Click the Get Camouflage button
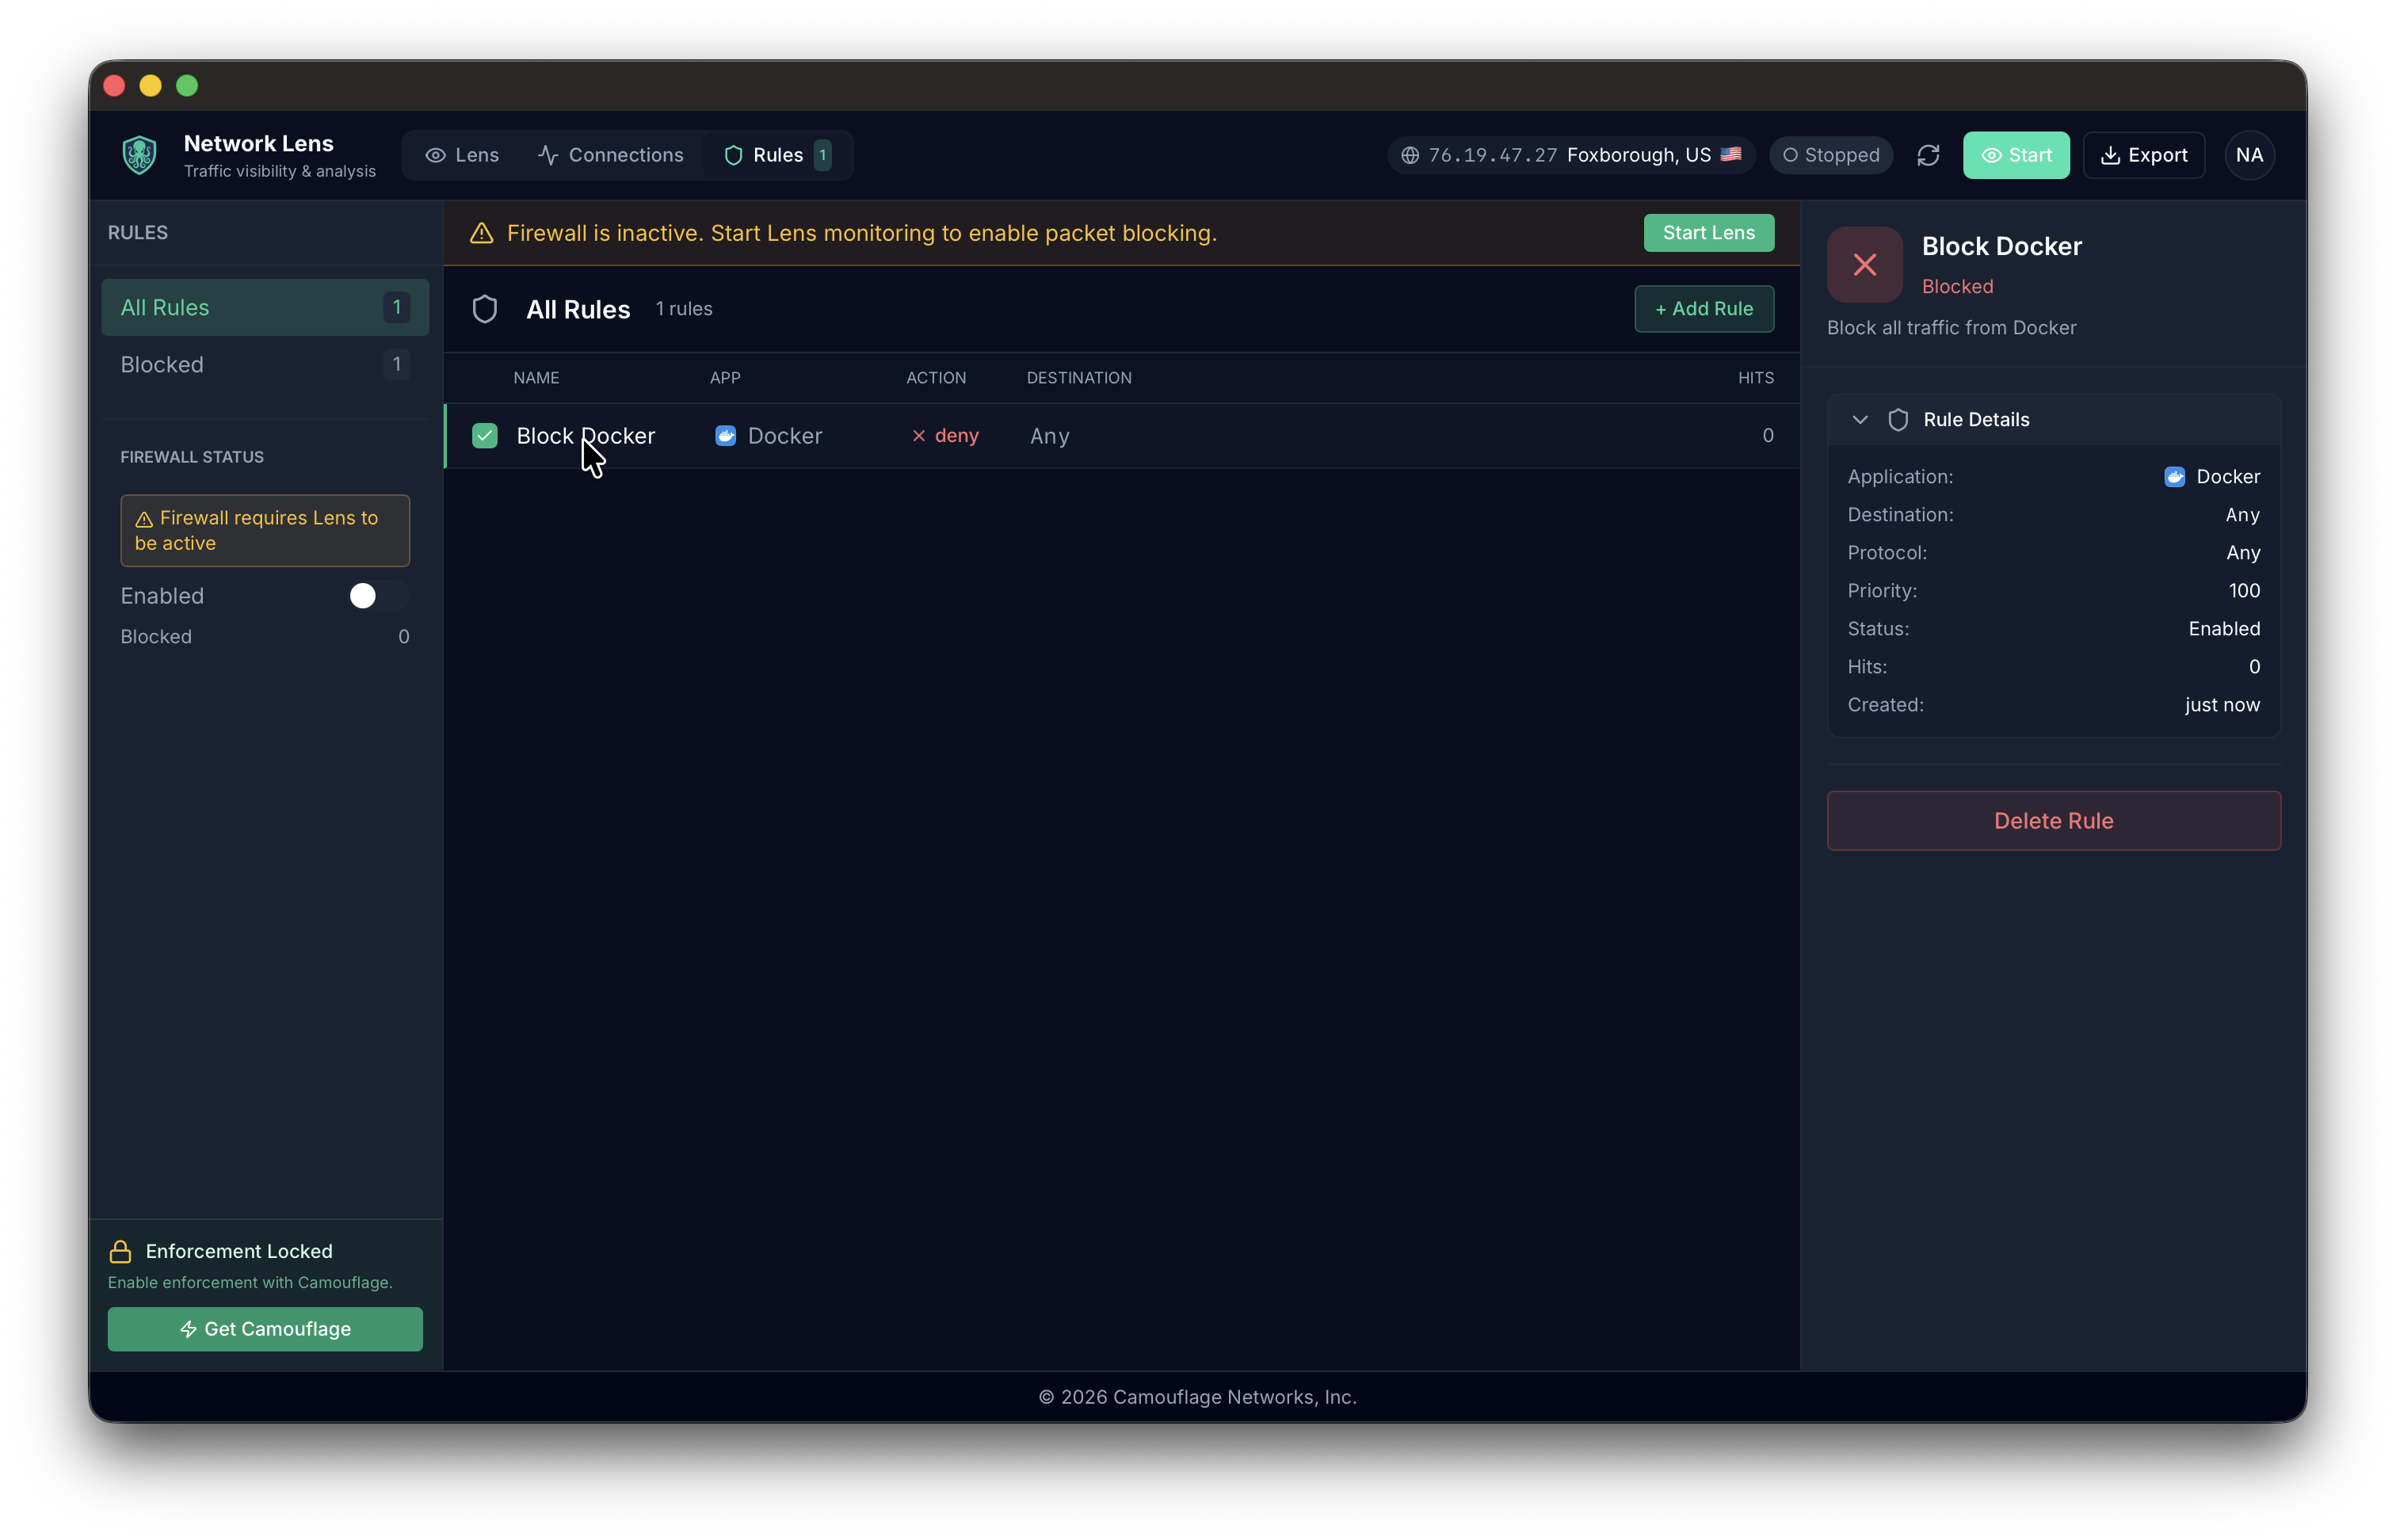 [x=265, y=1329]
